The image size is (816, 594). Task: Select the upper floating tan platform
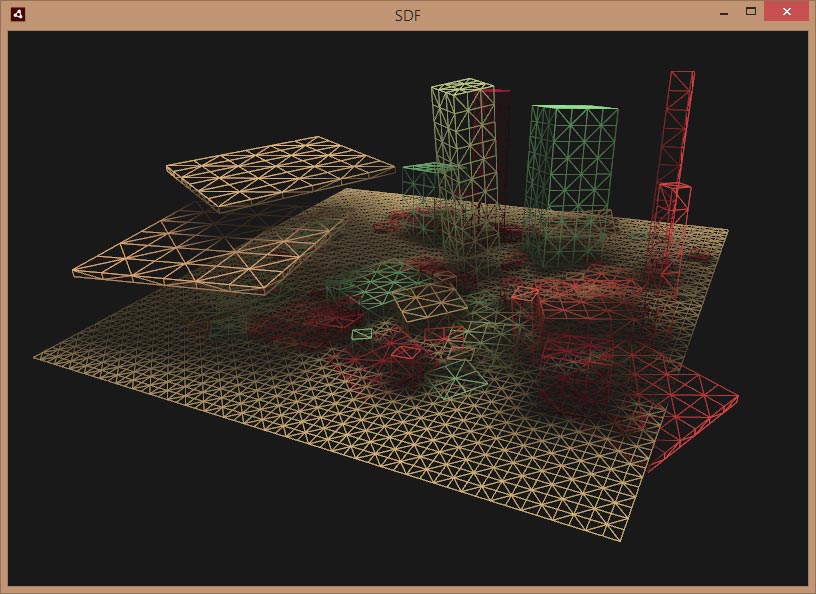point(280,170)
